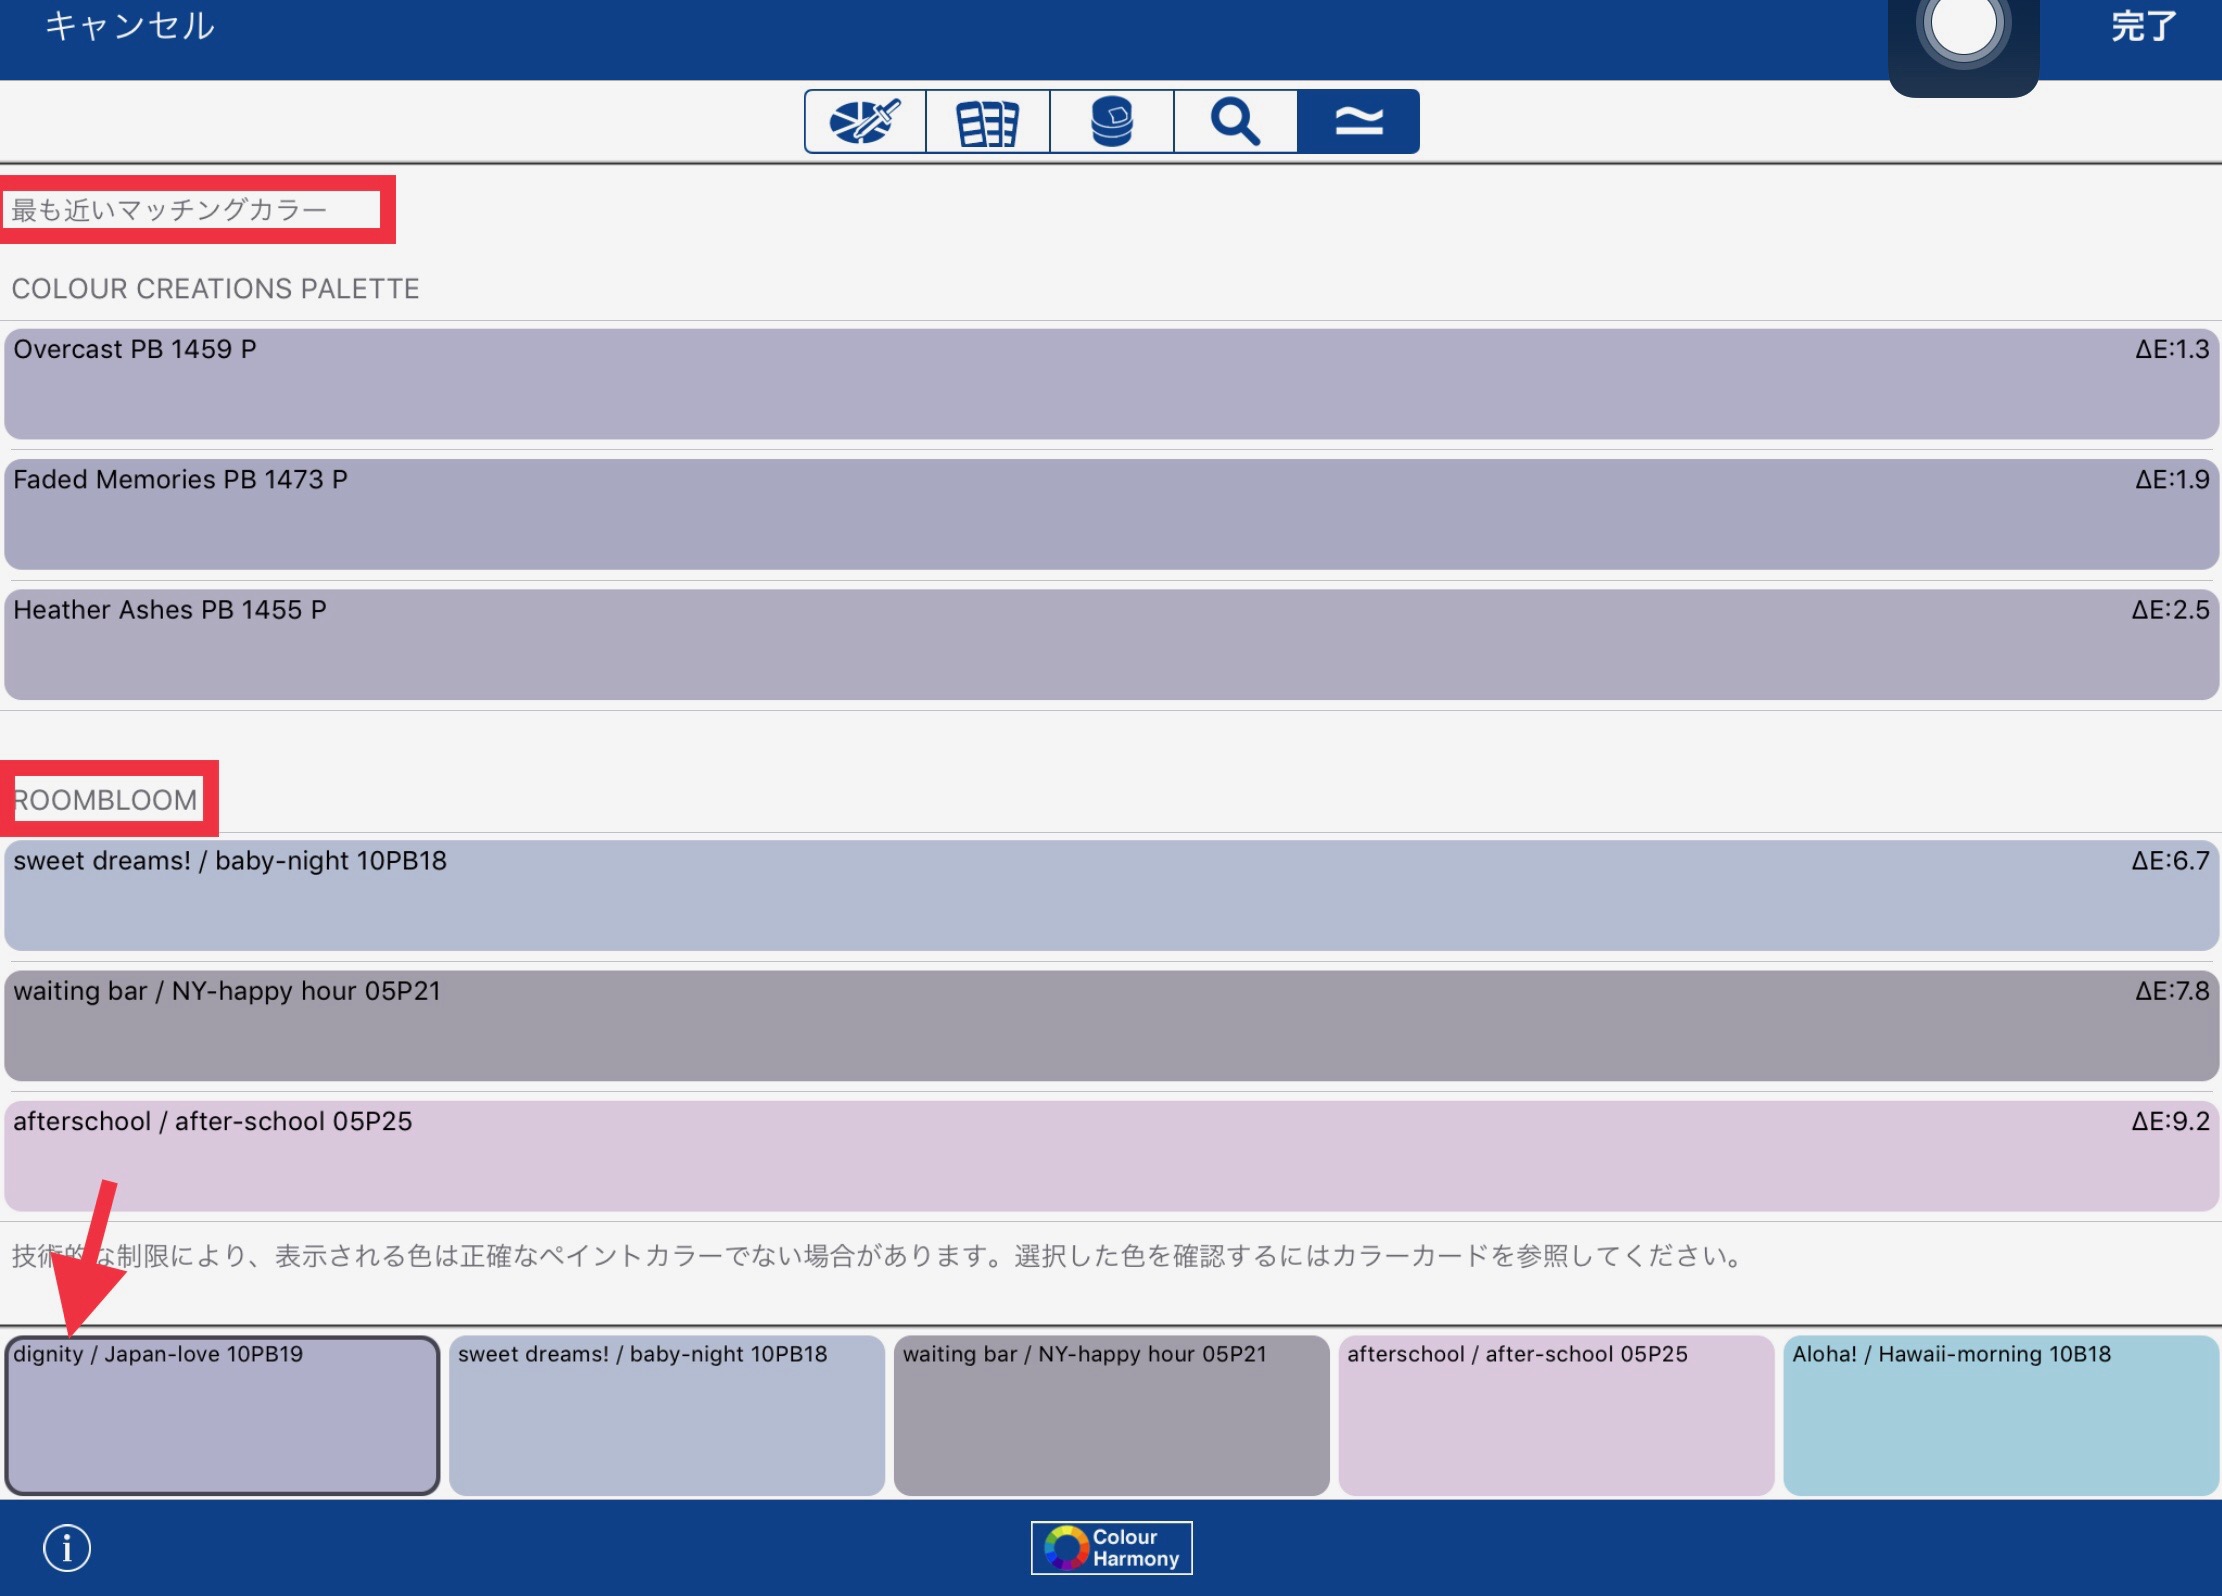
Task: Select dignity / Japan-love 10PB19 tile
Action: coord(222,1415)
